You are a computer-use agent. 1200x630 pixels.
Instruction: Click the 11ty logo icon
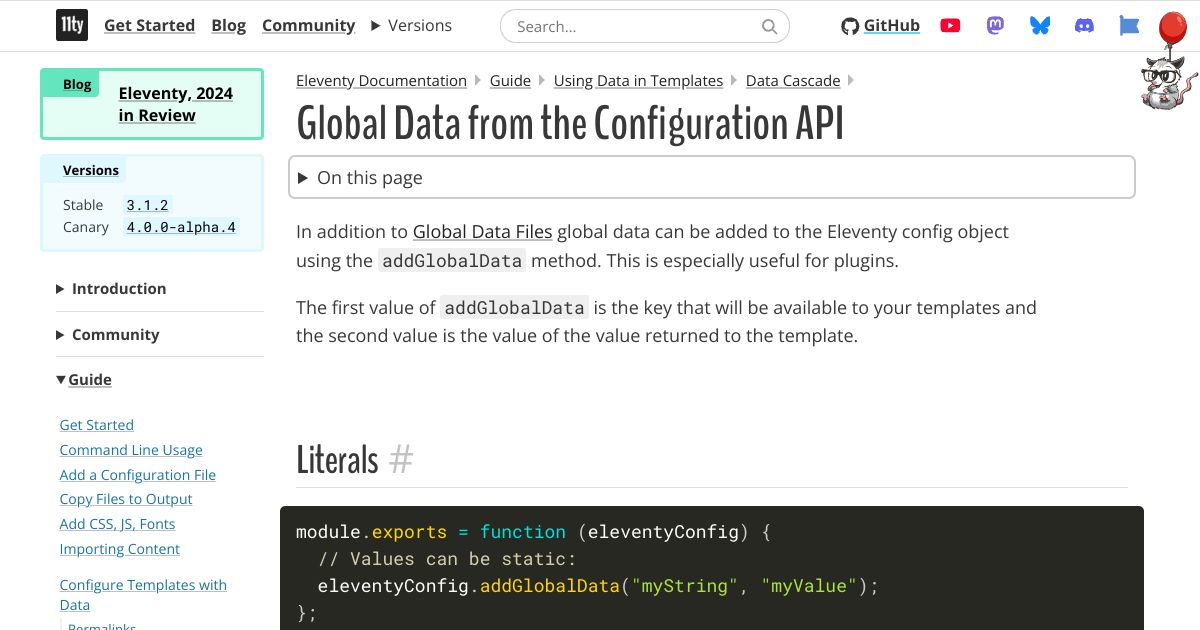coord(71,26)
